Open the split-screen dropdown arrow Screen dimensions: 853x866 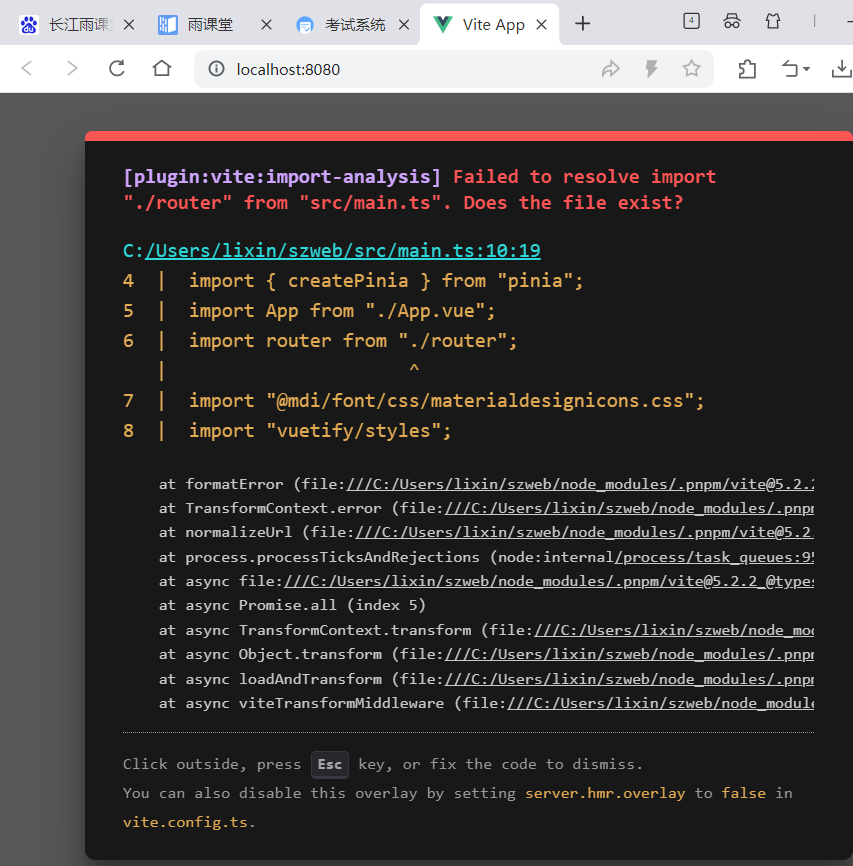coord(806,68)
